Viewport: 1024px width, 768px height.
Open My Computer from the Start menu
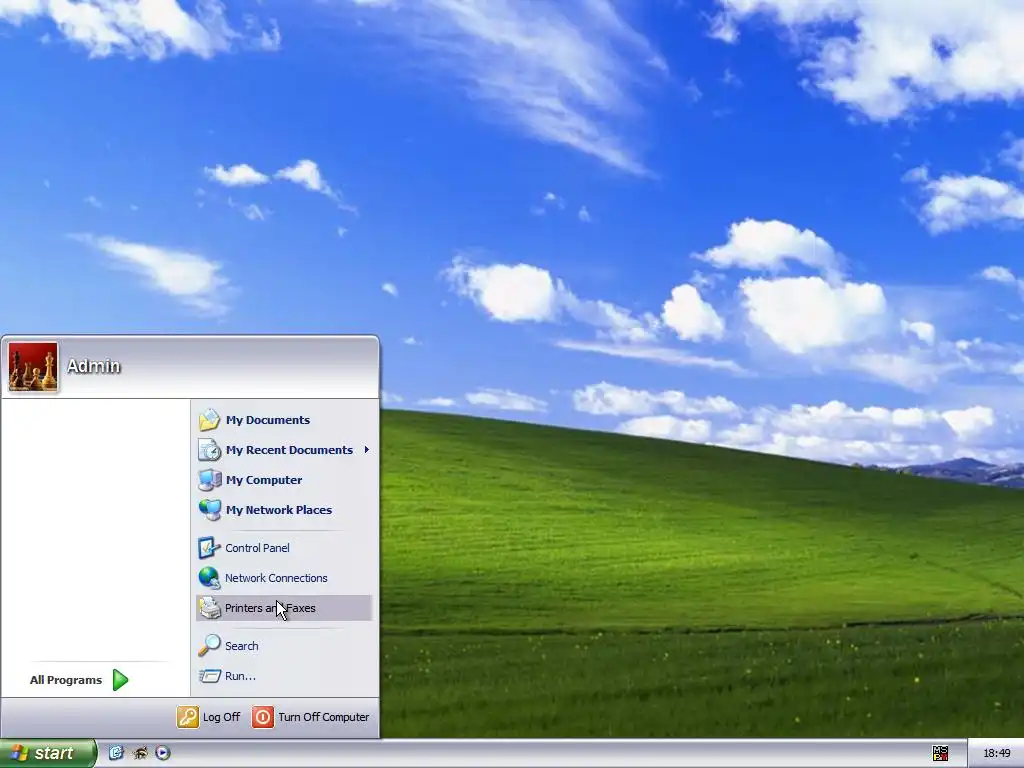(284, 480)
